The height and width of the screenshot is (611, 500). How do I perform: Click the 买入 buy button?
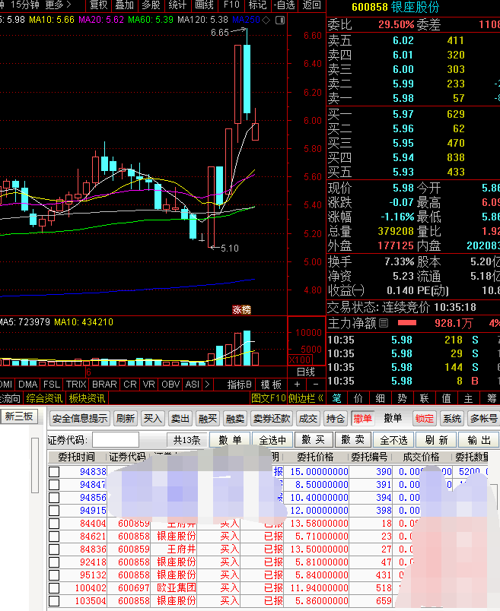click(152, 419)
